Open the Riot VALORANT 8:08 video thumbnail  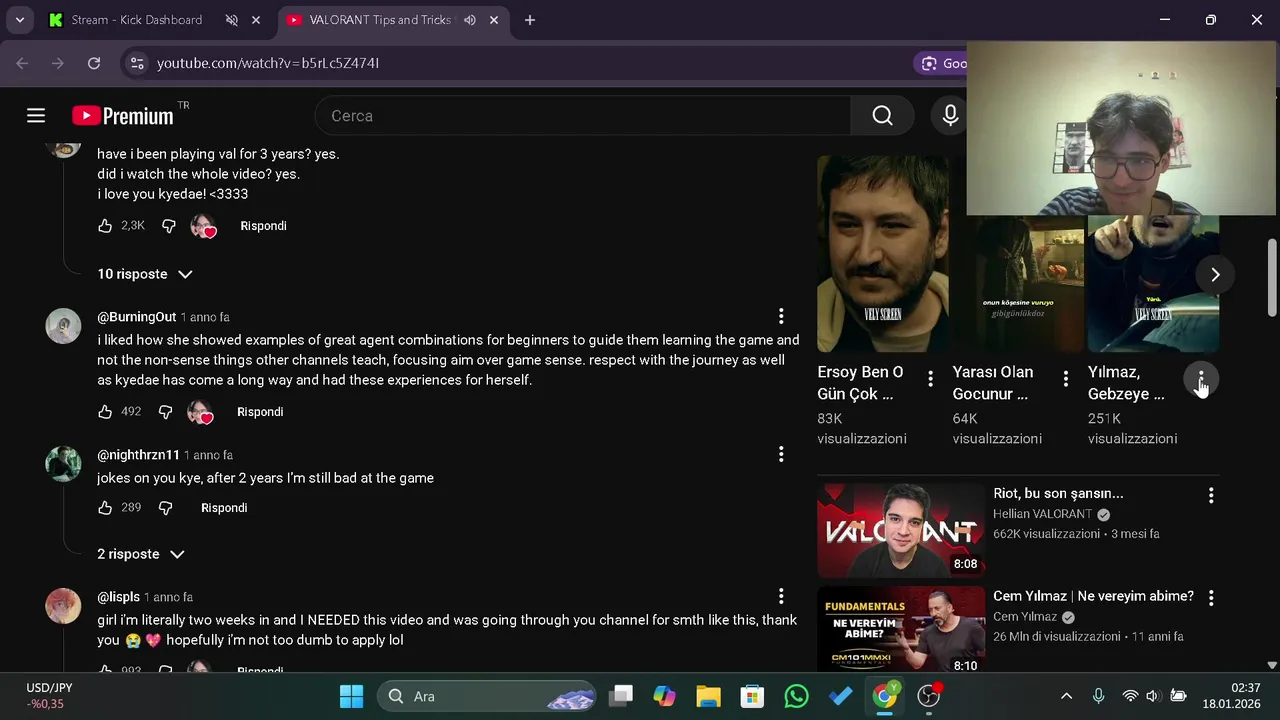(901, 531)
